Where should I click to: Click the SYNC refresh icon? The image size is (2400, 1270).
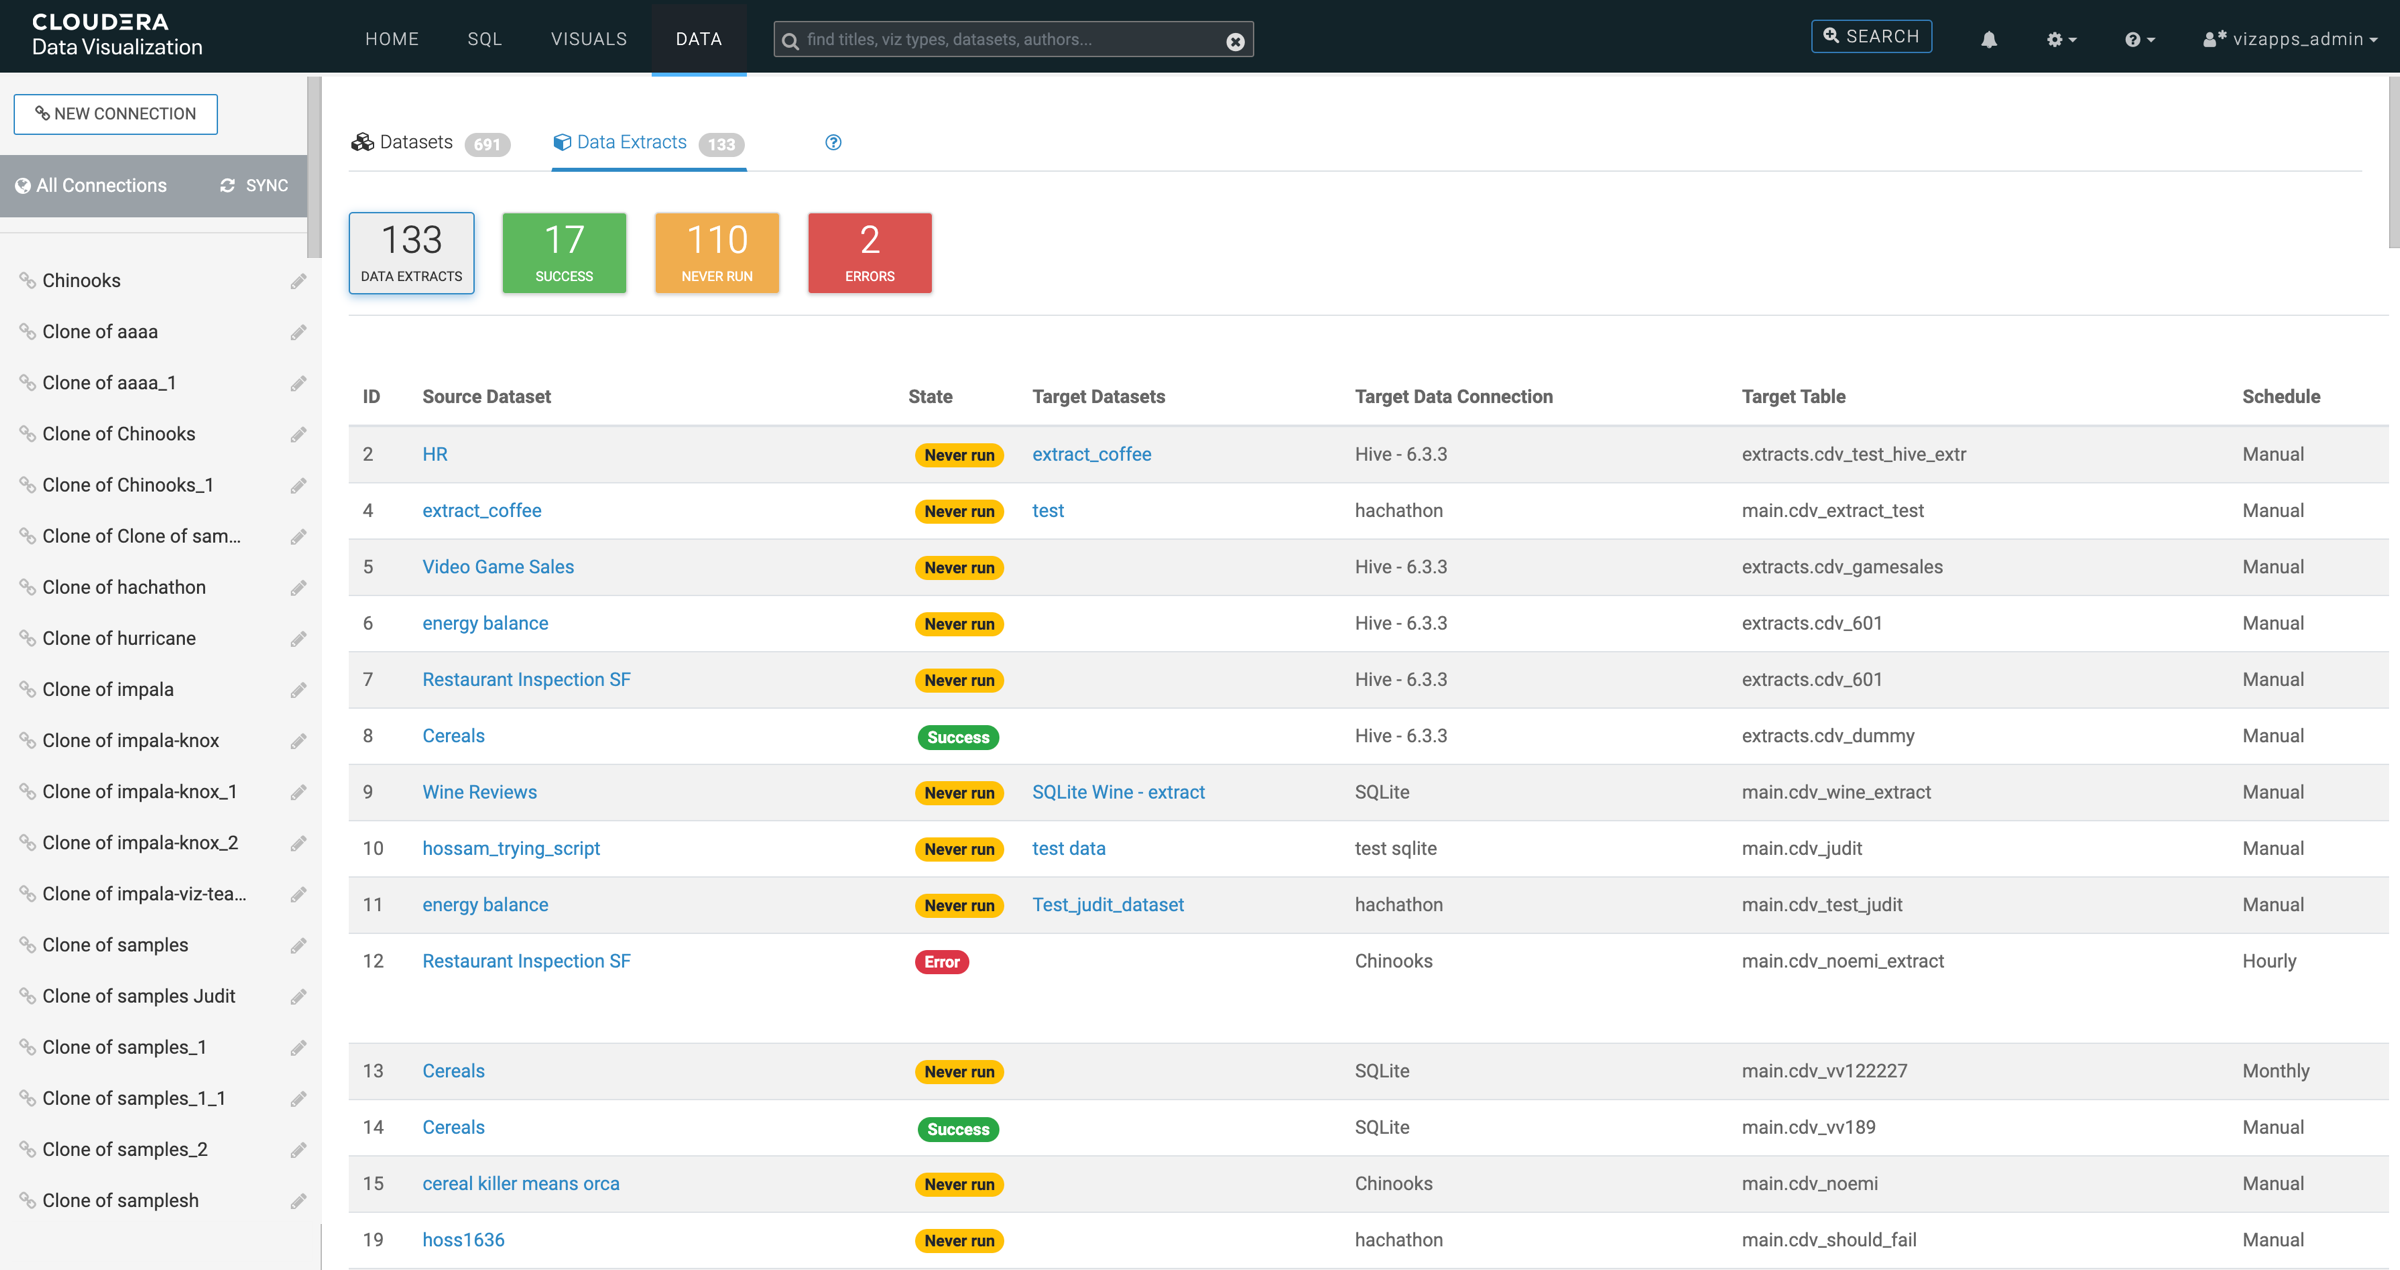[228, 186]
